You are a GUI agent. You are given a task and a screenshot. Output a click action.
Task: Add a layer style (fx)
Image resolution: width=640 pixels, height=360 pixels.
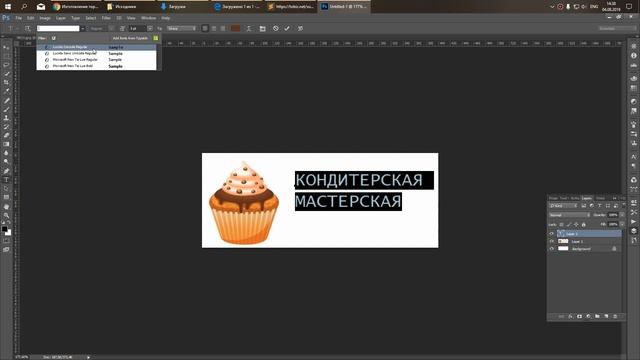(x=570, y=316)
